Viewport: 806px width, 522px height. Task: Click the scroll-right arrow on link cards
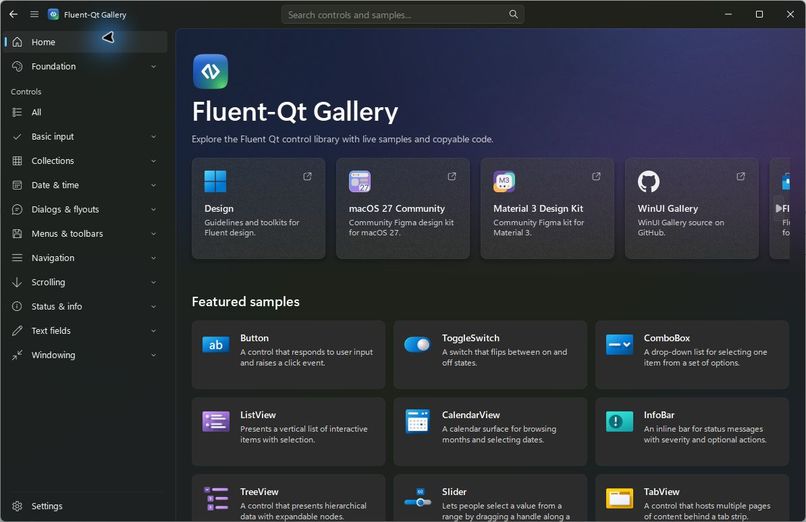pyautogui.click(x=779, y=208)
